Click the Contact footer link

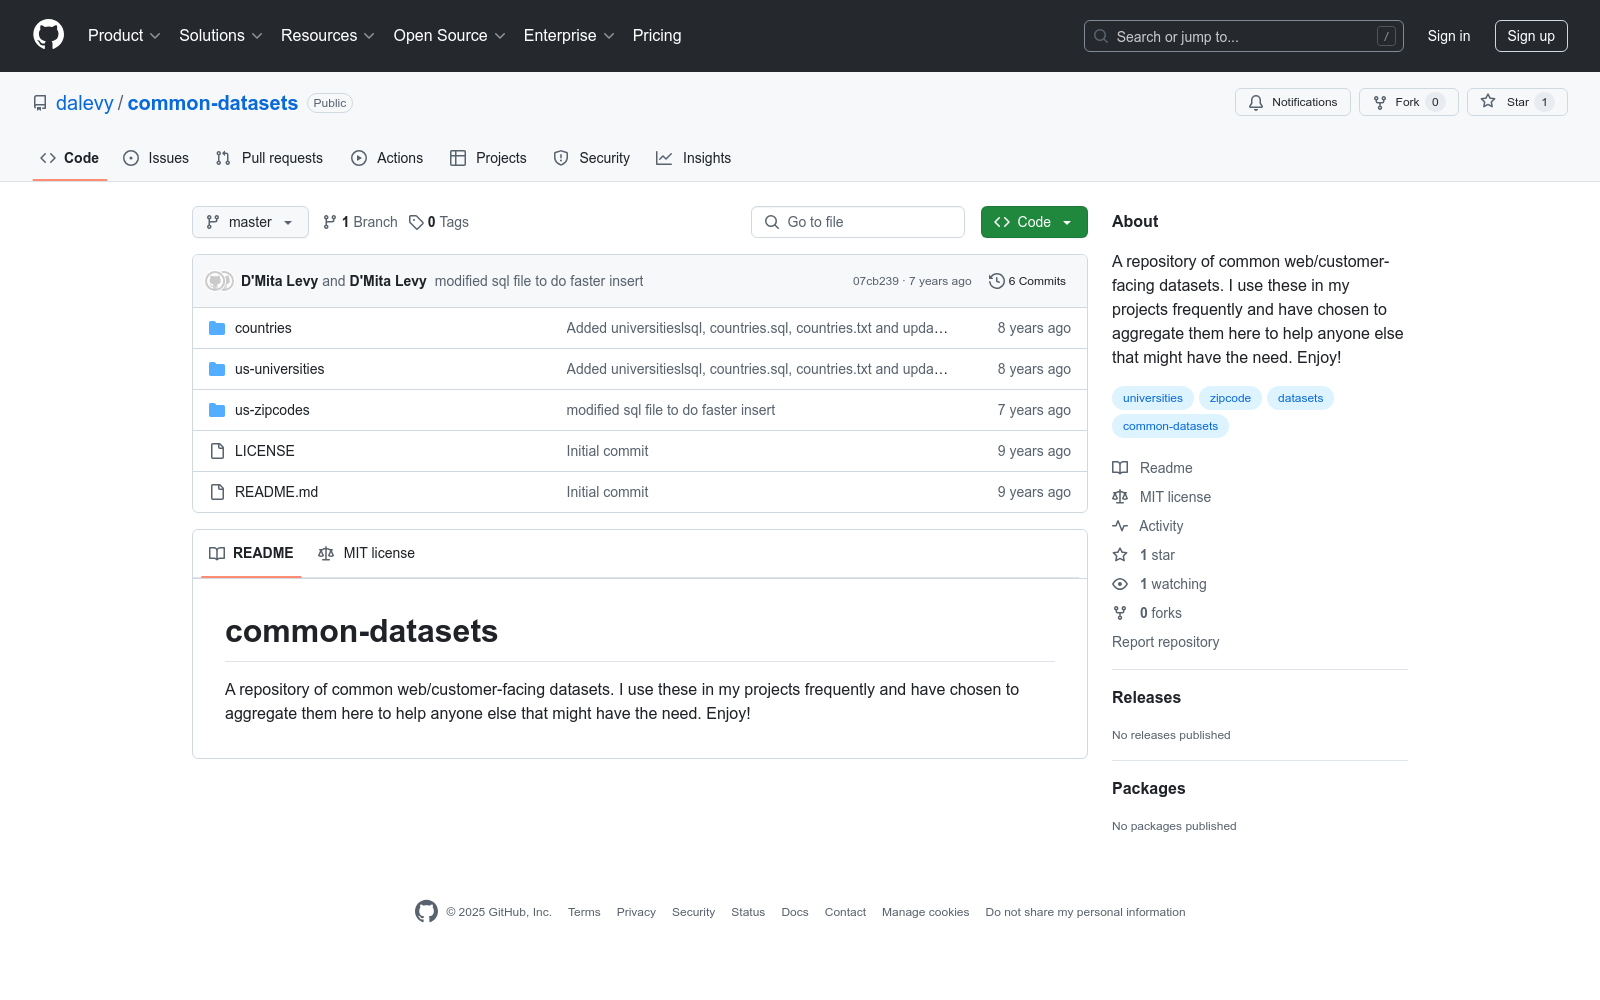coord(845,912)
